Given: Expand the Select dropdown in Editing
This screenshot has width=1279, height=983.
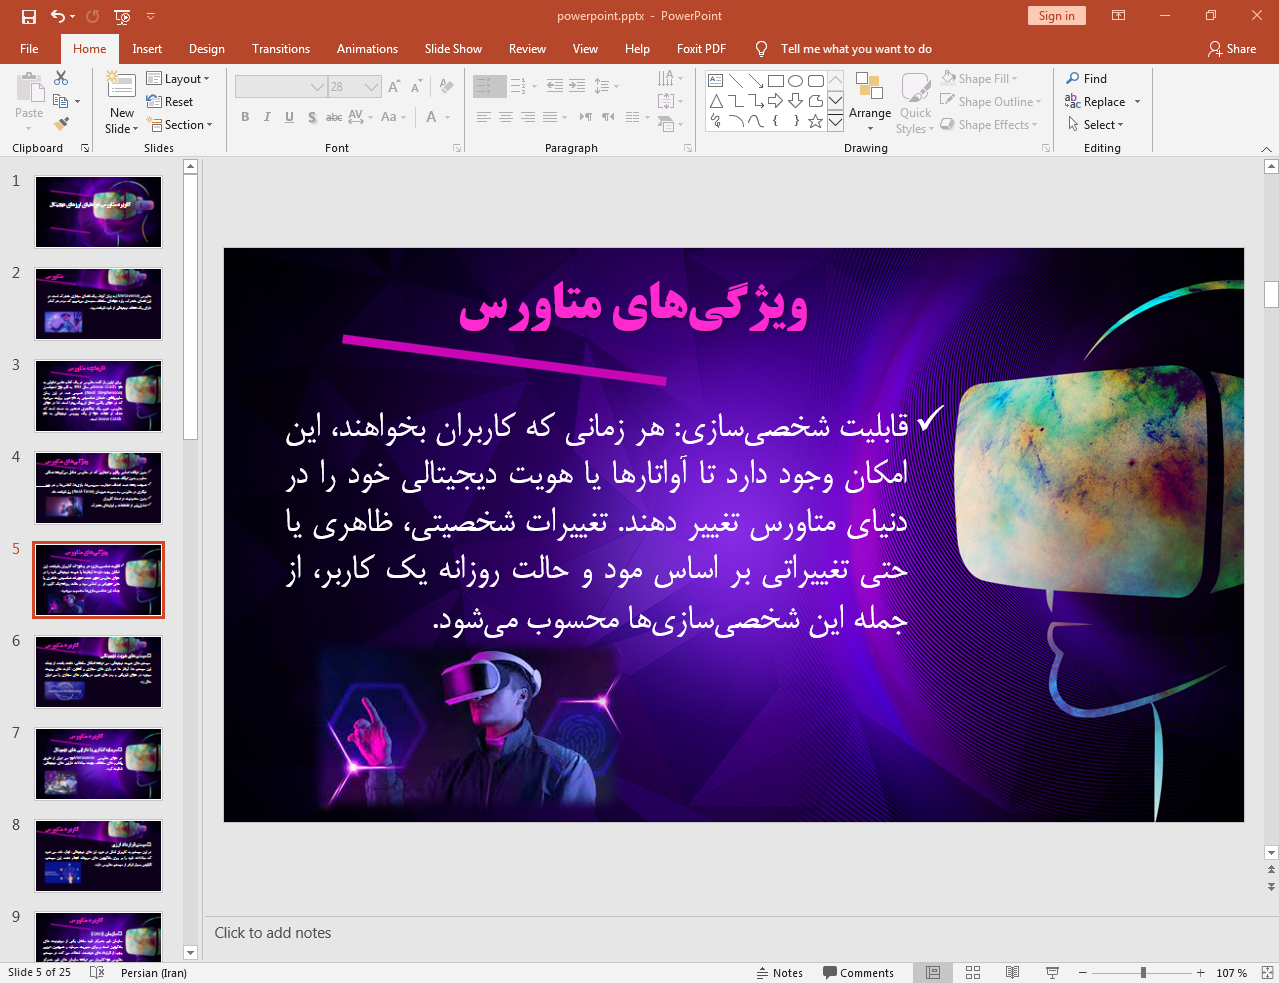Looking at the screenshot, I should pos(1096,125).
